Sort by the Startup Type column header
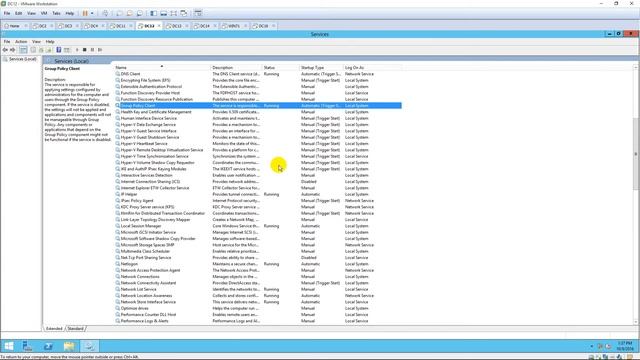Viewport: 640px width, 360px height. tap(321, 67)
